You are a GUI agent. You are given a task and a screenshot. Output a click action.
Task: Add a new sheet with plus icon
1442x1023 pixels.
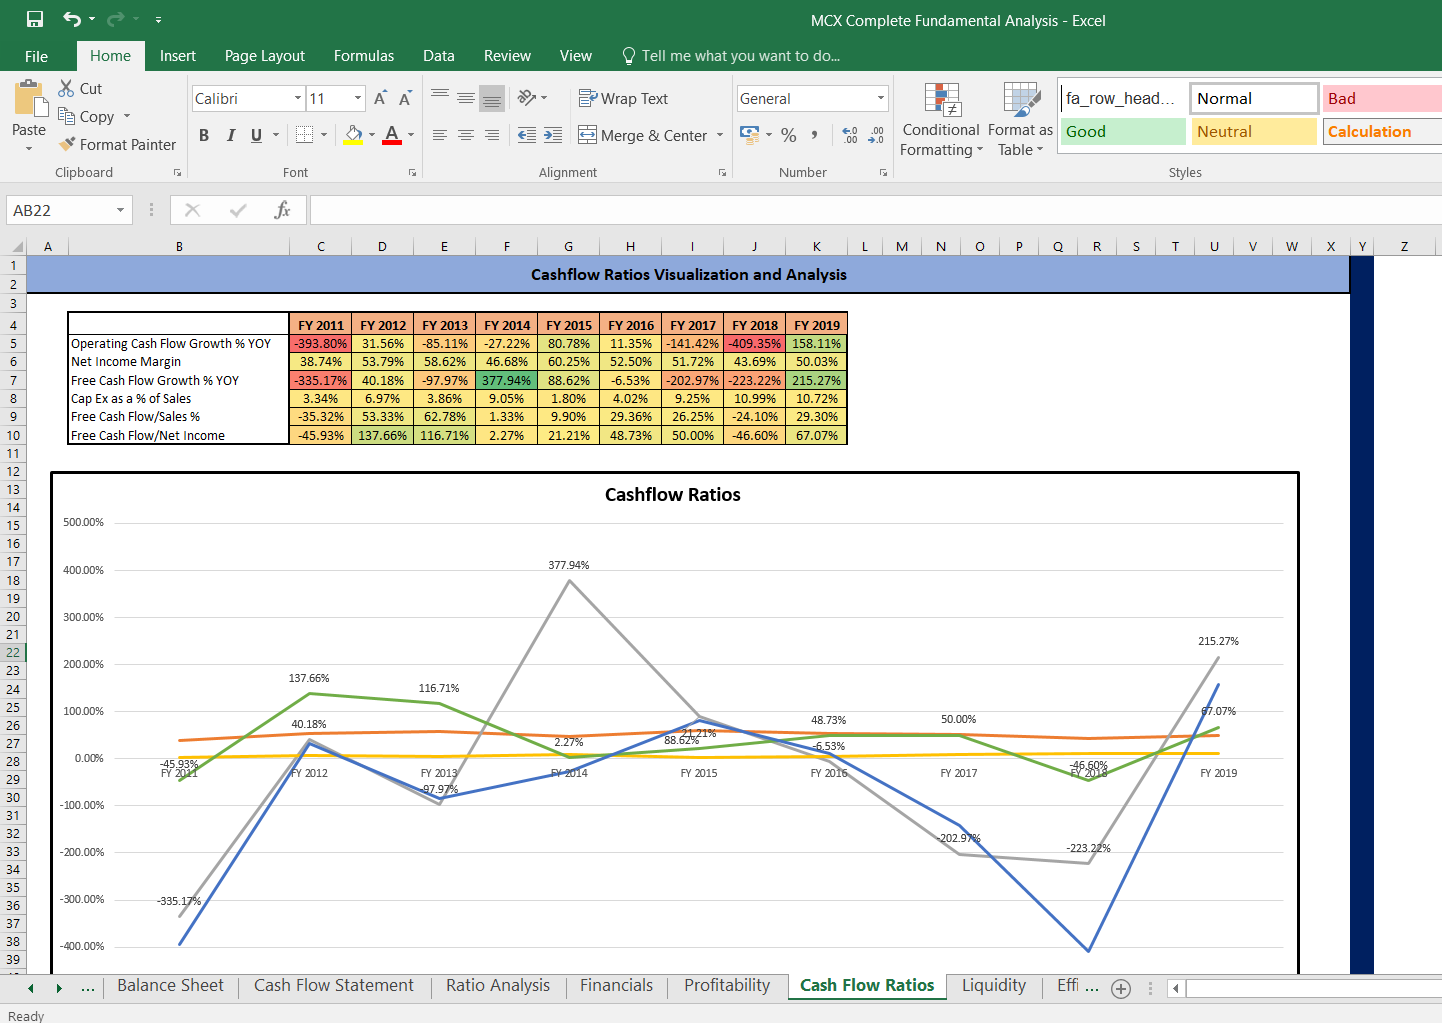click(1121, 989)
